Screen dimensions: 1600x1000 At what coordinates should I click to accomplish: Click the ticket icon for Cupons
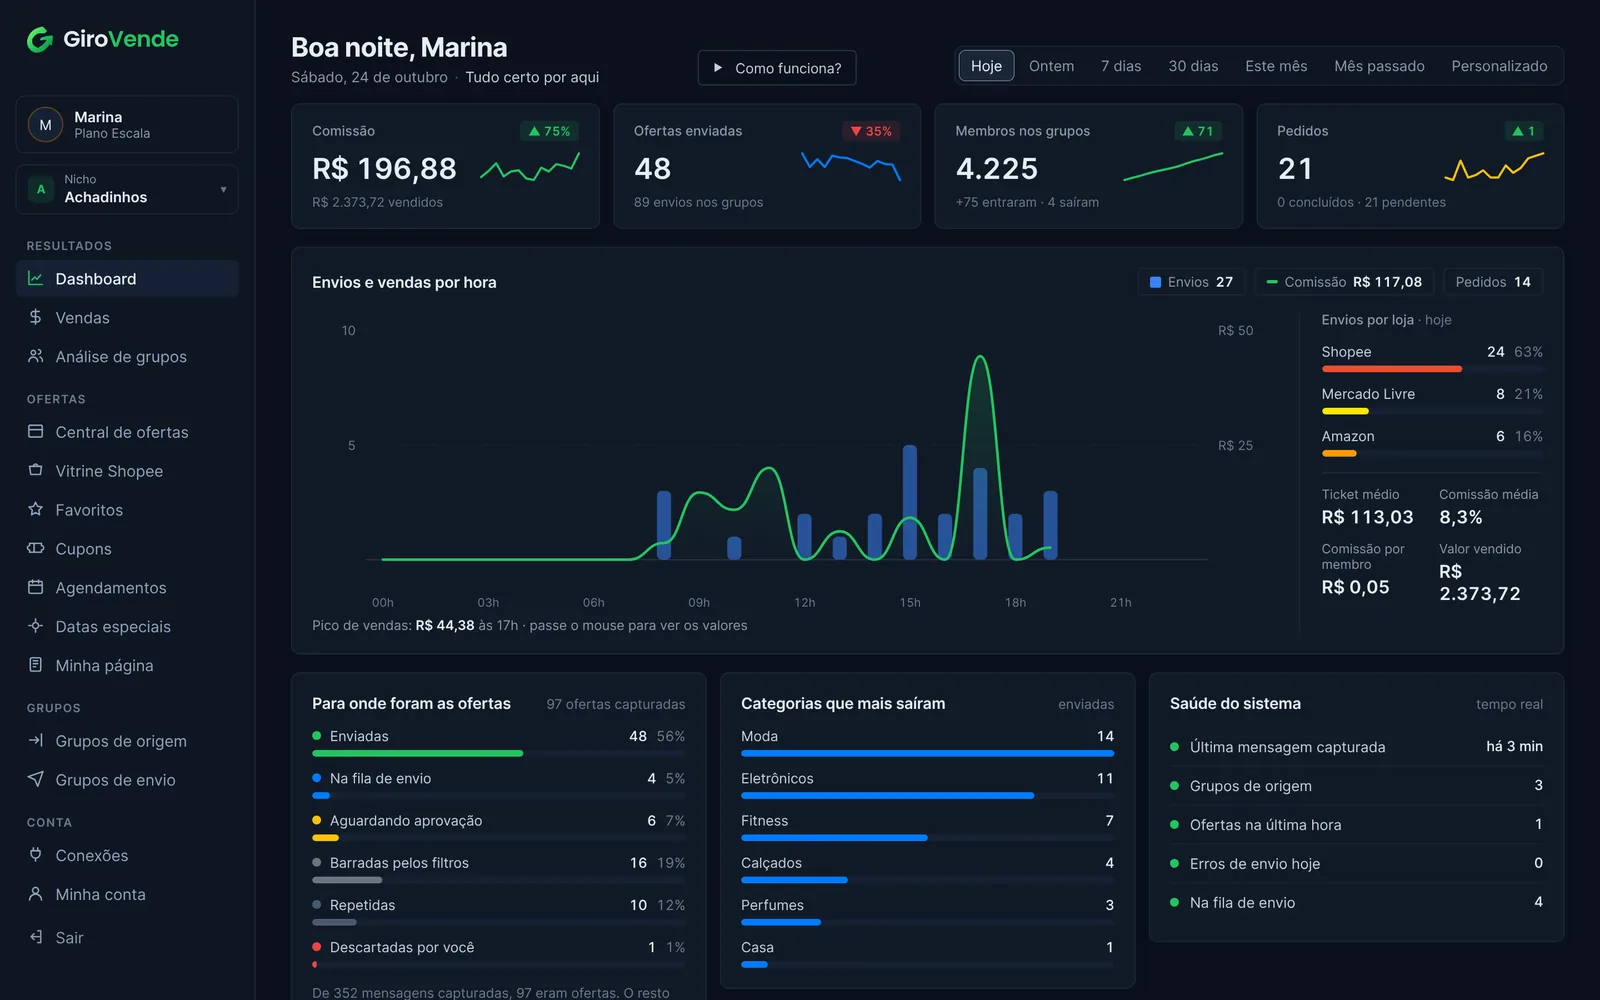click(x=35, y=548)
